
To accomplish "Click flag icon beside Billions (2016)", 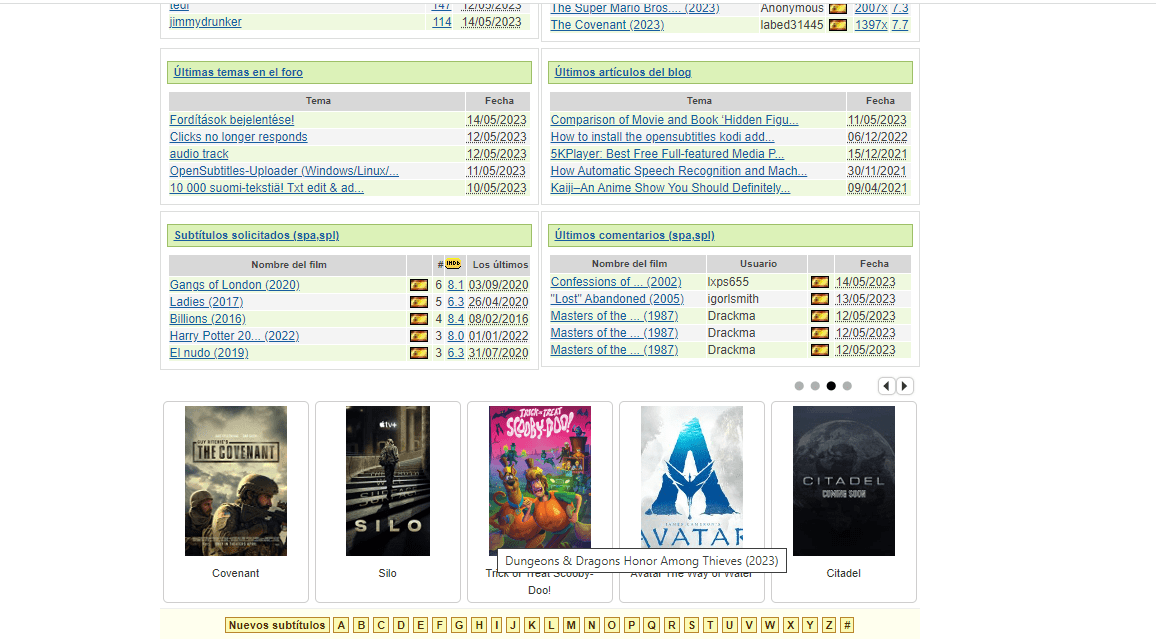I will pyautogui.click(x=418, y=319).
